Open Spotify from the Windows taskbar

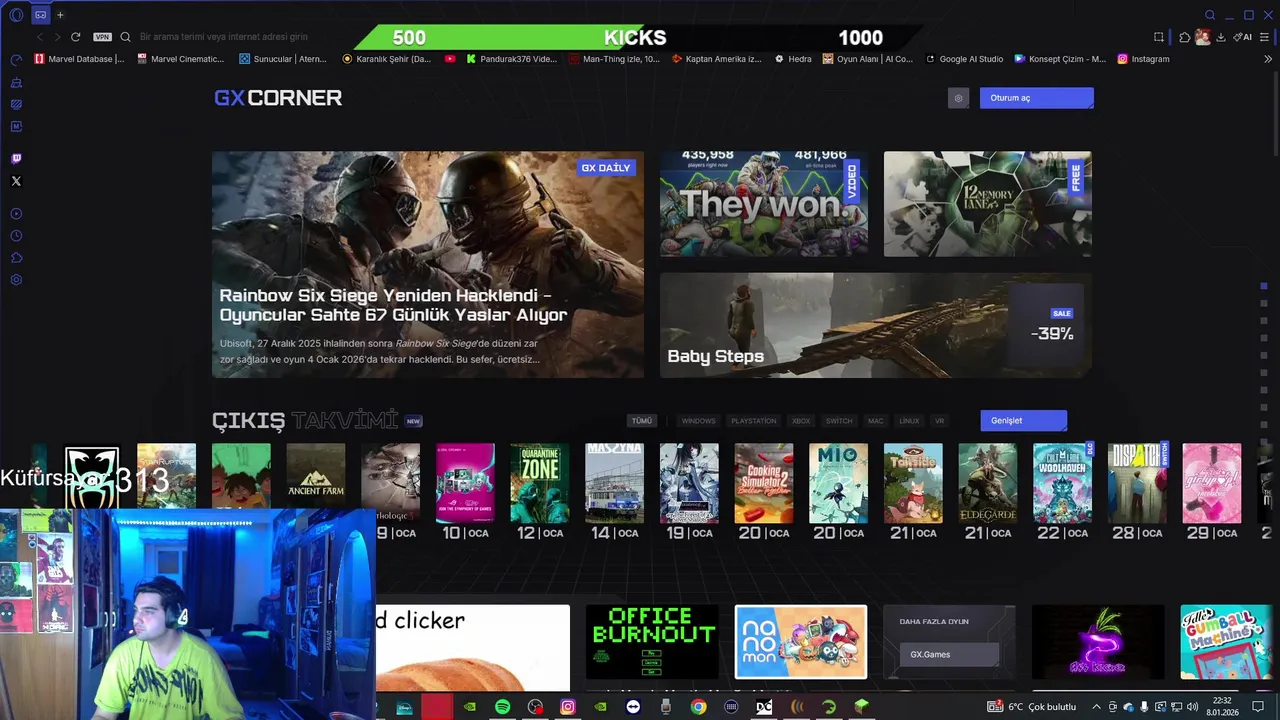[502, 707]
